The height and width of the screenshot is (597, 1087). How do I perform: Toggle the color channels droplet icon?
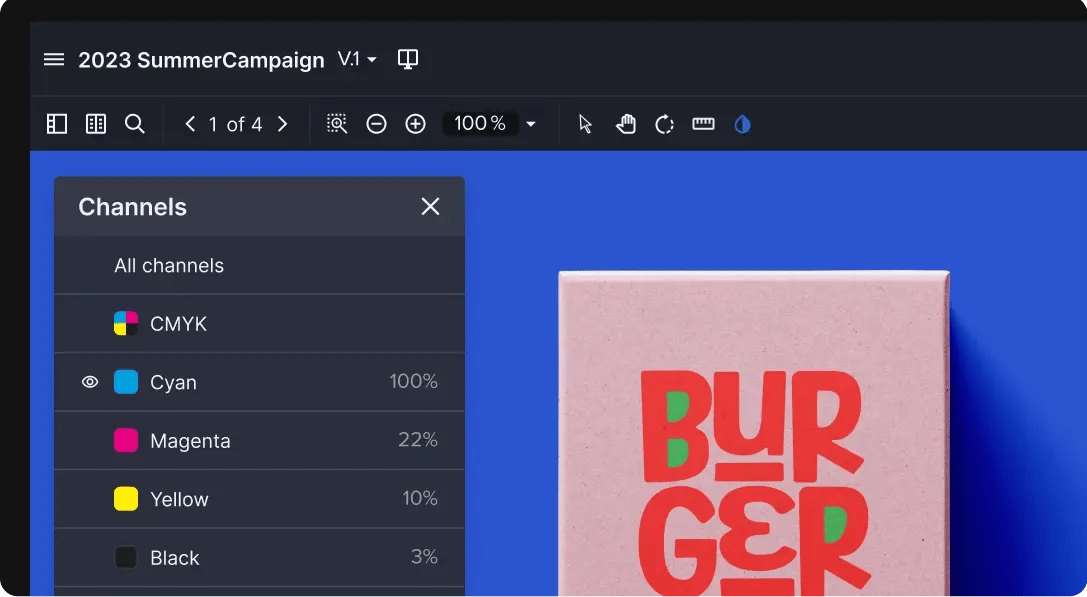coord(742,124)
